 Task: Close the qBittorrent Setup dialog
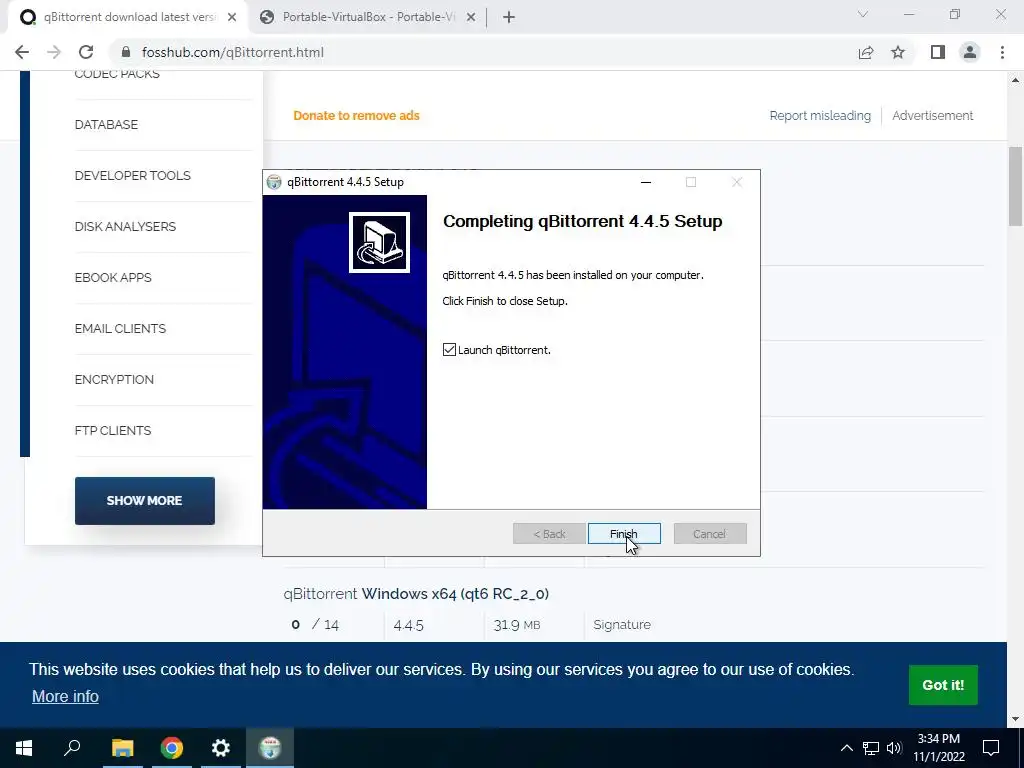point(737,182)
